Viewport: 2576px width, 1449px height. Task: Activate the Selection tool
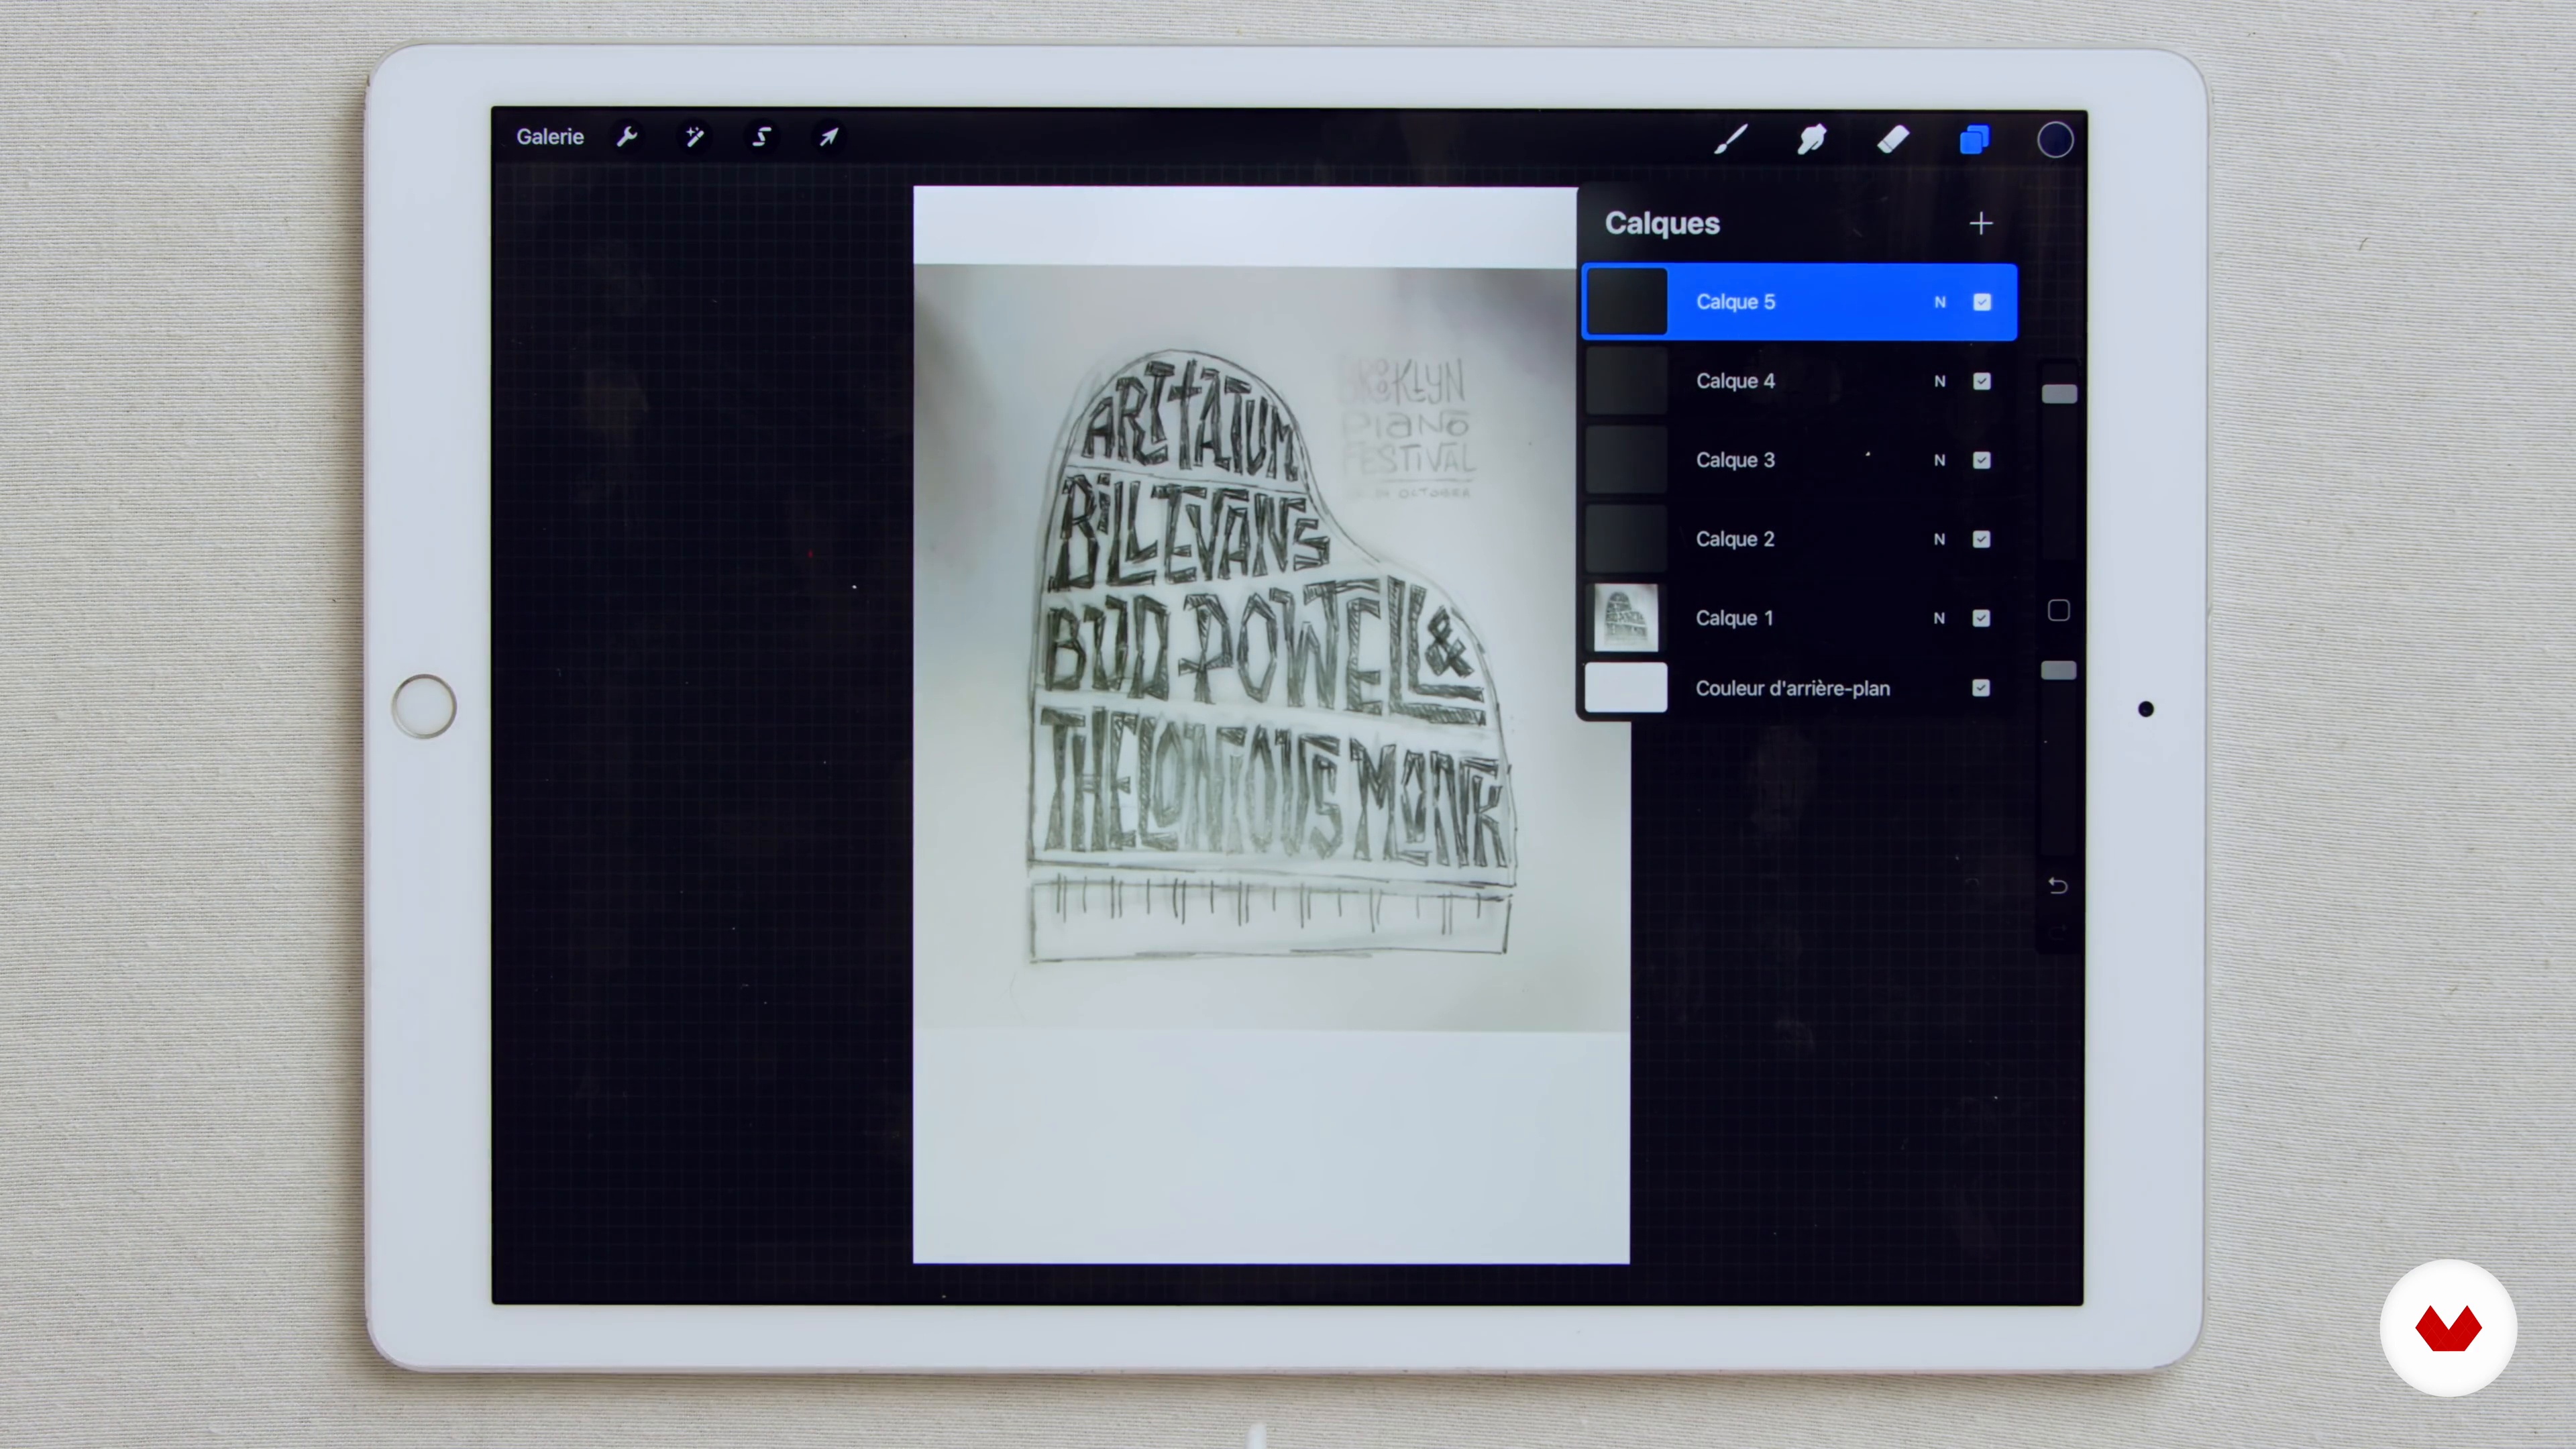coord(761,136)
